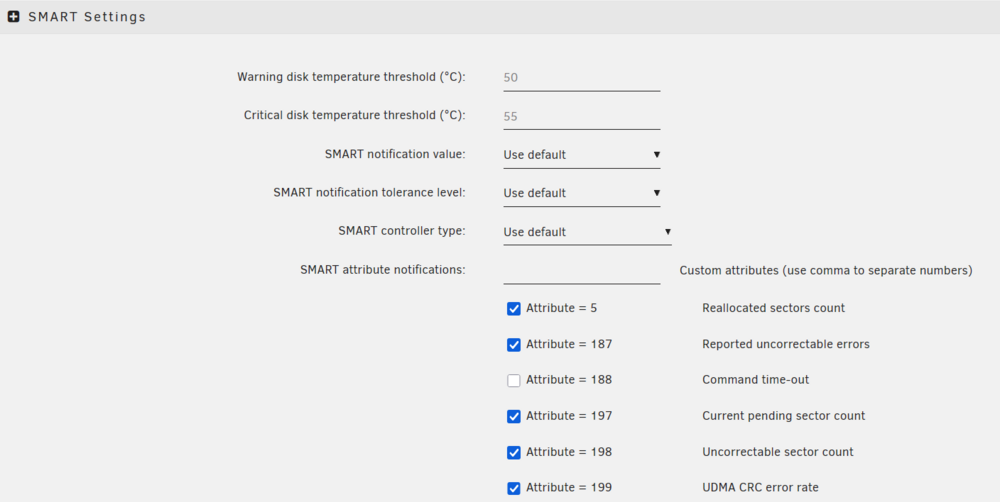Viewport: 1000px width, 502px height.
Task: Click the arrow of SMART notification value
Action: (x=657, y=154)
